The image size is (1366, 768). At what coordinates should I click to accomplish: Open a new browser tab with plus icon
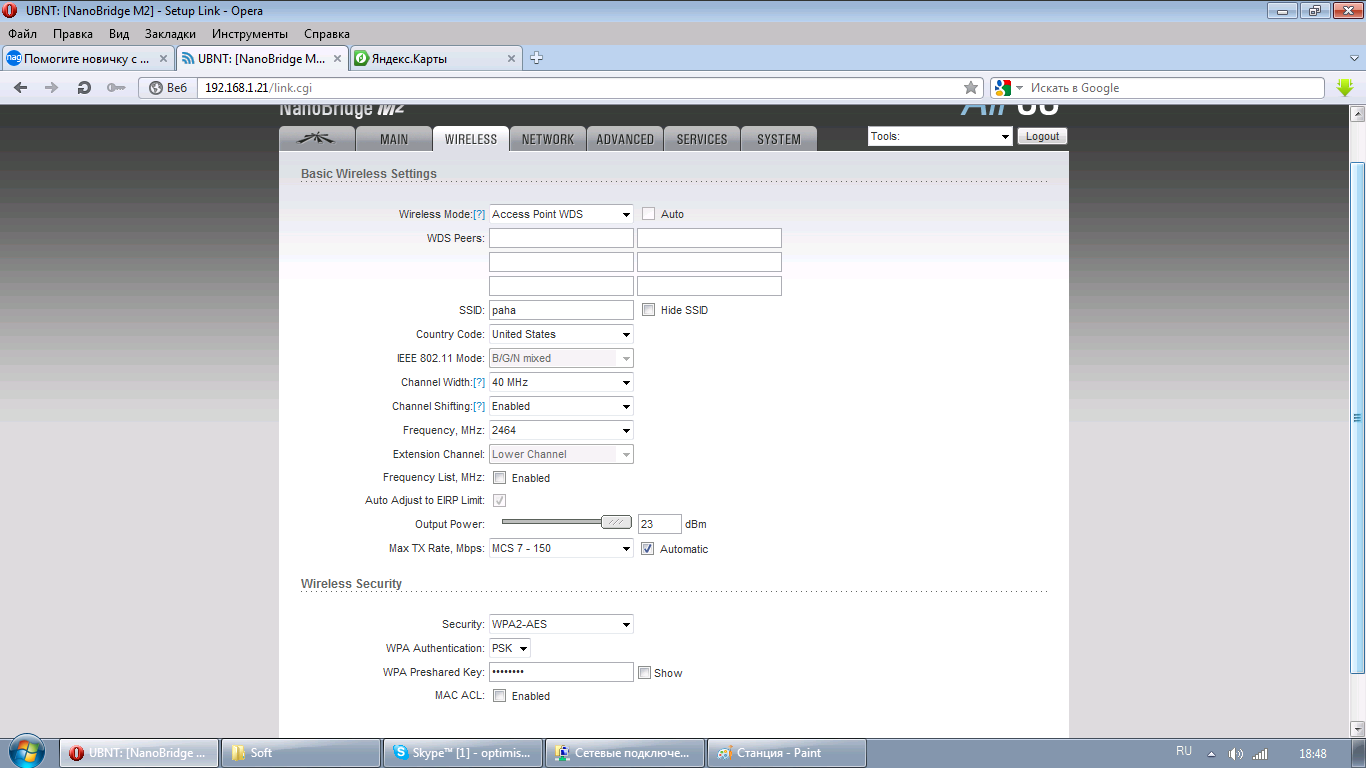[536, 58]
